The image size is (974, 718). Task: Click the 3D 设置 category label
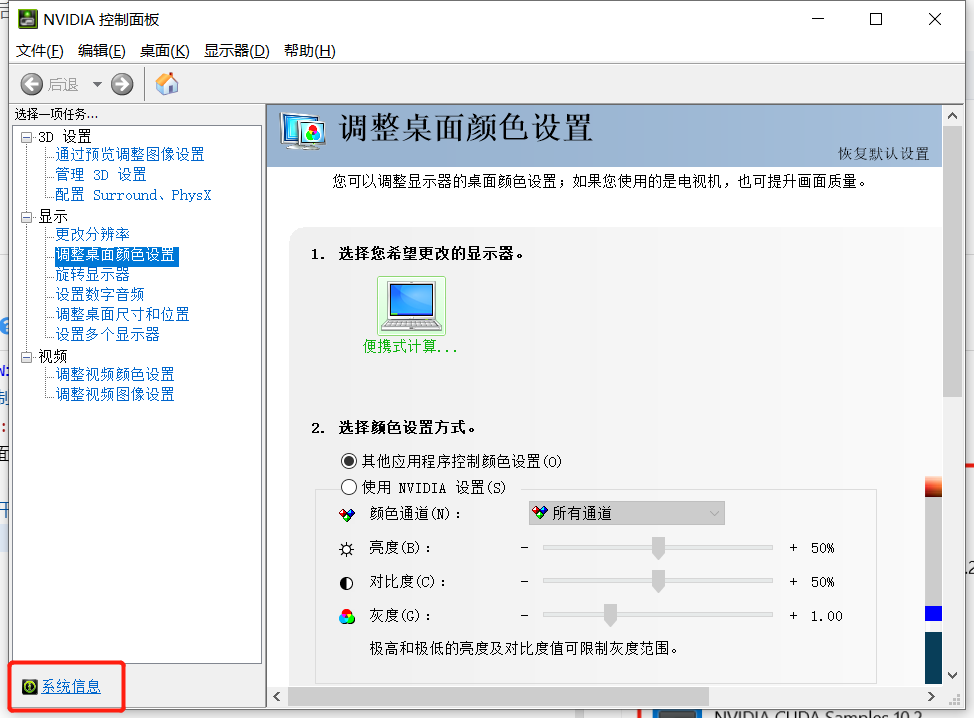pos(65,137)
